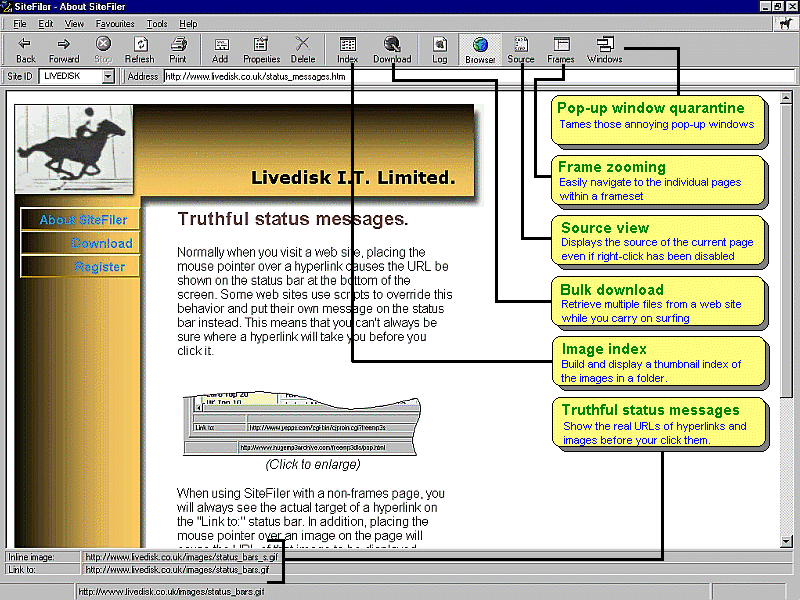The image size is (800, 600).
Task: Open the File menu
Action: coord(19,23)
